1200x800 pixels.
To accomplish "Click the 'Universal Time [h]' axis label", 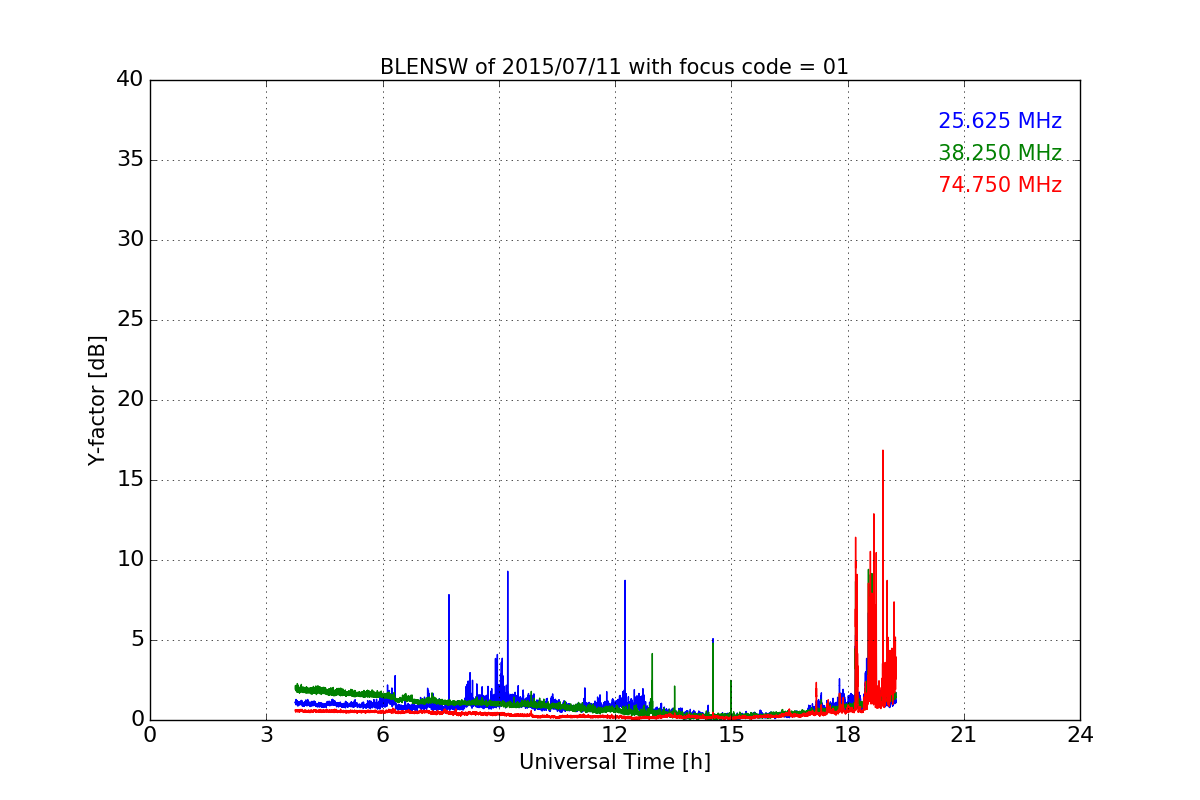I will coord(614,762).
